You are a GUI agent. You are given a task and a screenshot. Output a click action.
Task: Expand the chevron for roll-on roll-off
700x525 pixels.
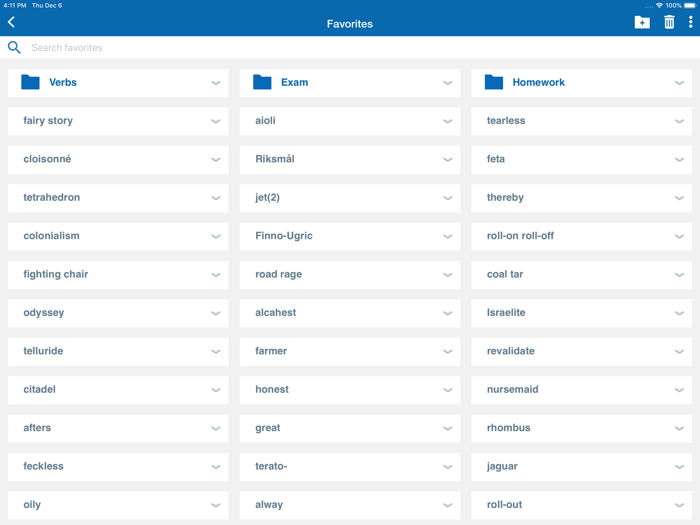coord(679,236)
